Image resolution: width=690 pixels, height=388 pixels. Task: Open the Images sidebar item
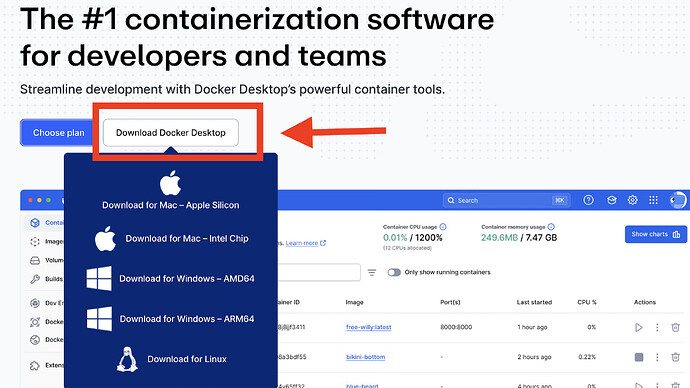pos(46,242)
